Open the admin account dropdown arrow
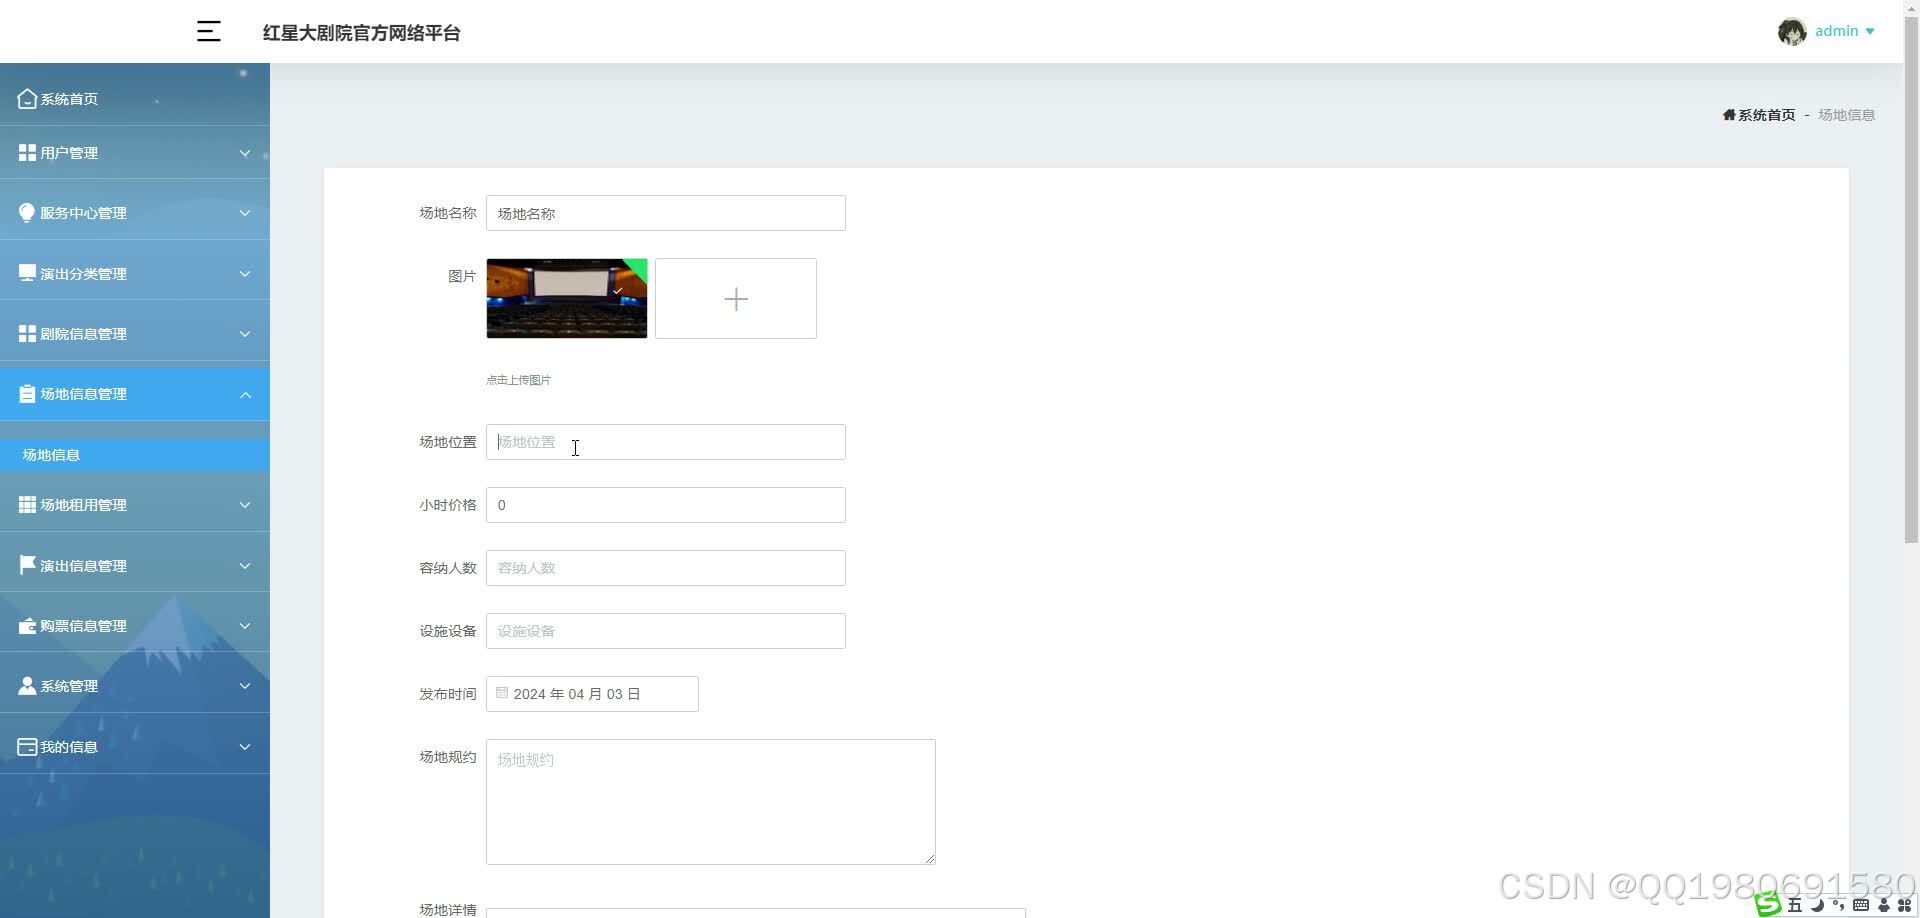Image resolution: width=1920 pixels, height=918 pixels. click(x=1870, y=31)
